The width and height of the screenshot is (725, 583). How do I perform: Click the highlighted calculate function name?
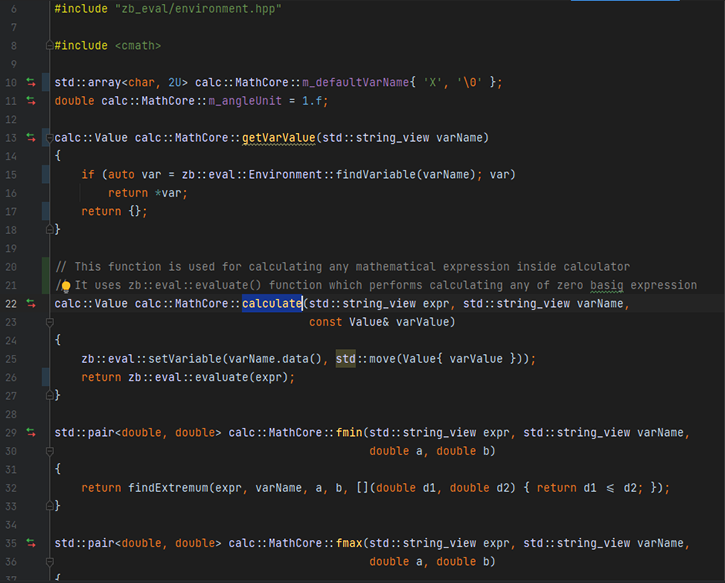pyautogui.click(x=271, y=303)
